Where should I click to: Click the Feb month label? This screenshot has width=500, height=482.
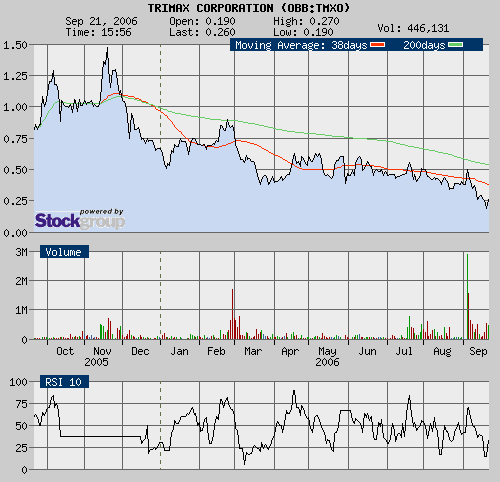pos(216,351)
